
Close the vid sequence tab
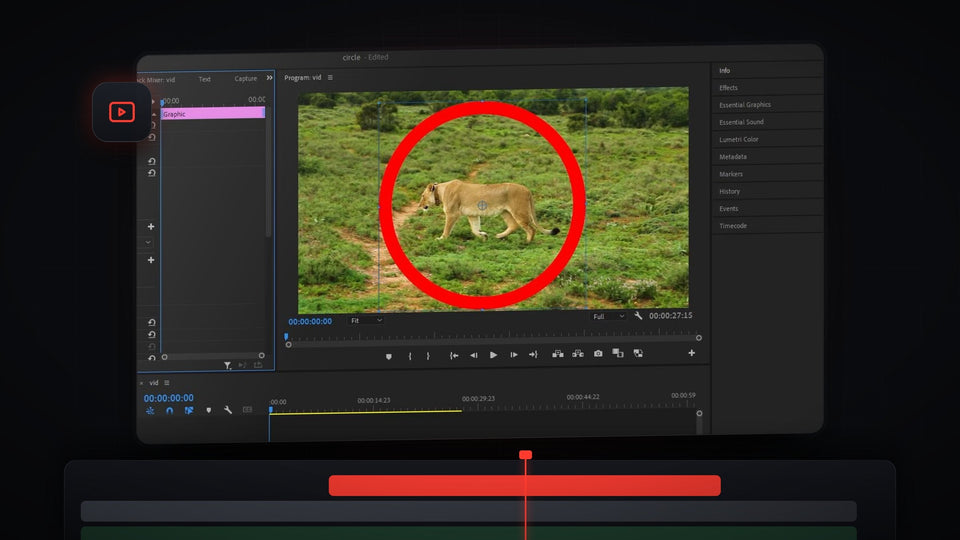tap(141, 383)
